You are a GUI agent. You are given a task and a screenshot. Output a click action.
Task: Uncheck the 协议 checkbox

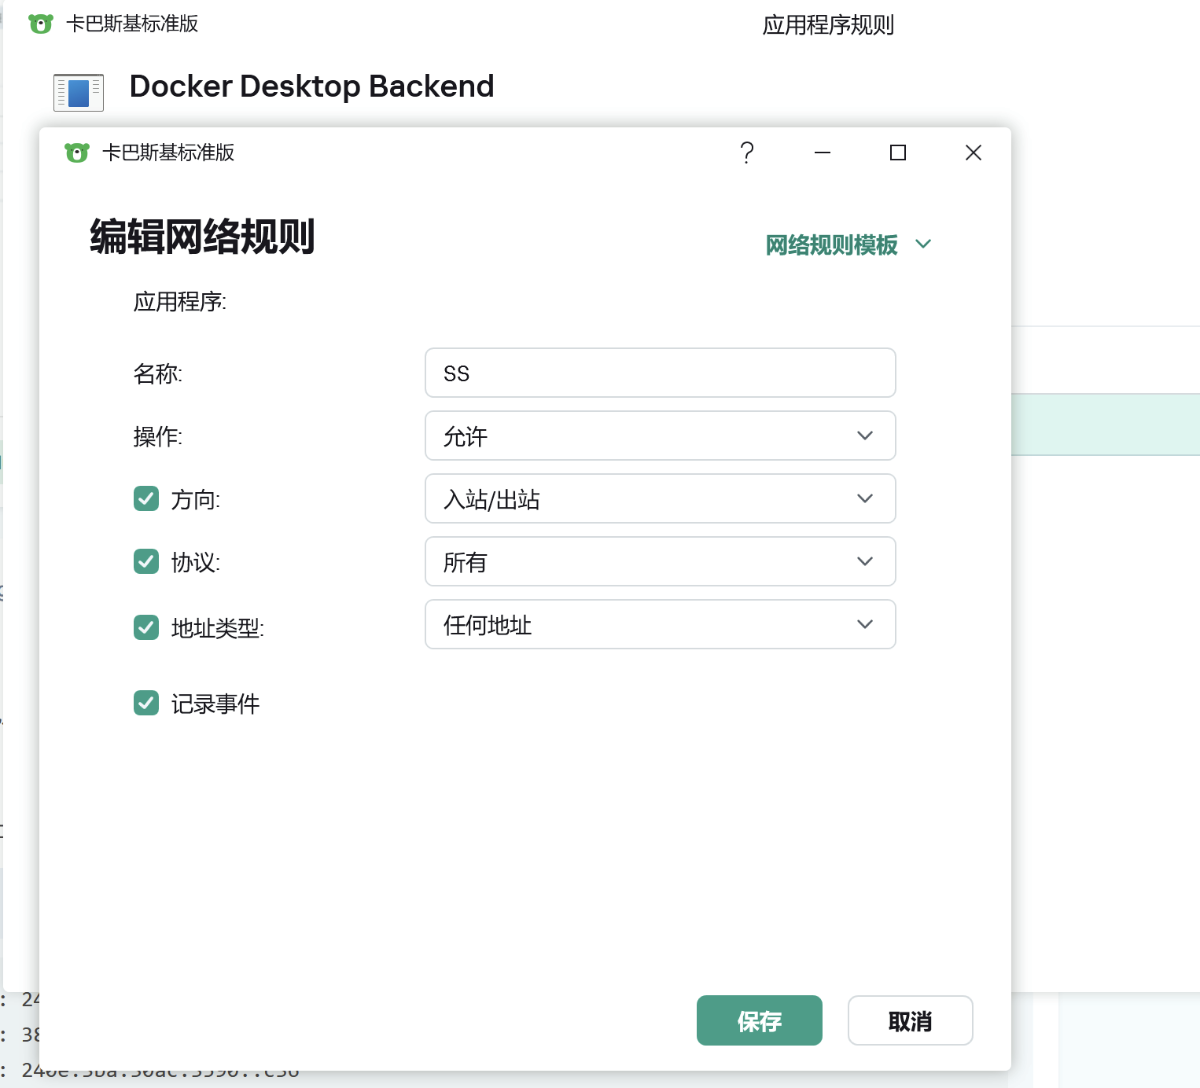point(146,561)
